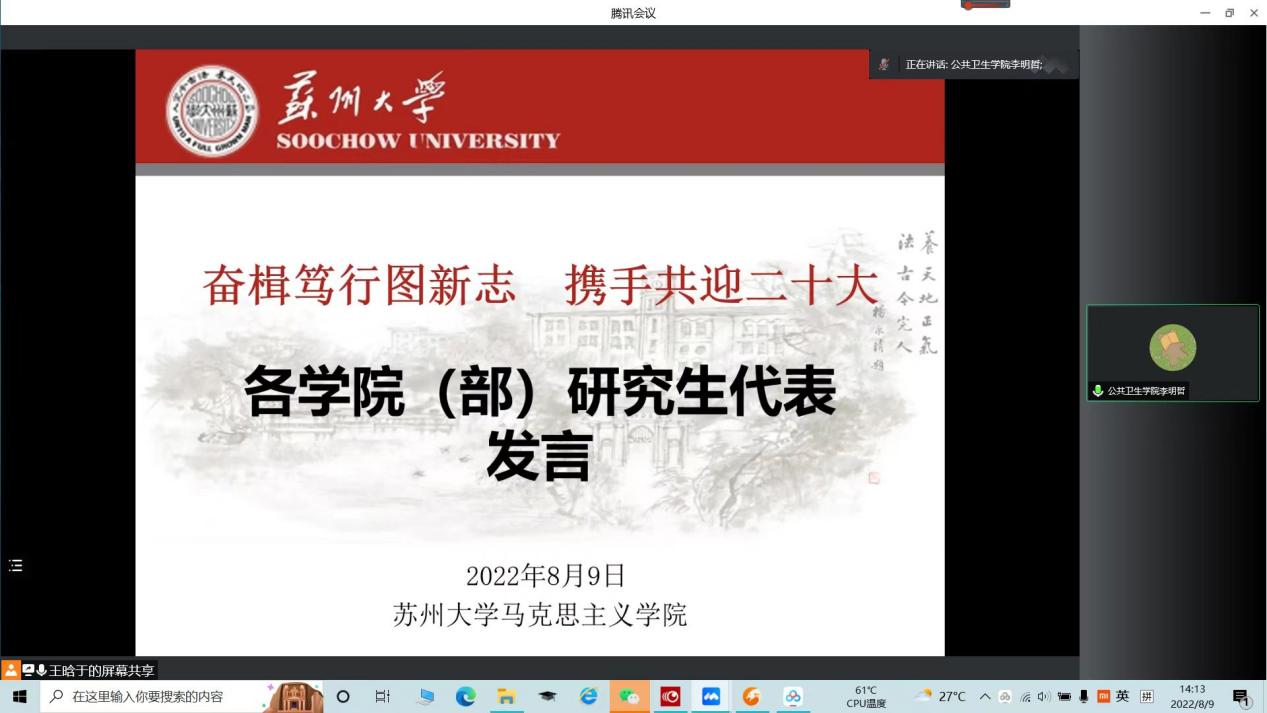Select the 公共卫生学院李明哲 participant video tile
The image size is (1267, 713).
coord(1172,352)
